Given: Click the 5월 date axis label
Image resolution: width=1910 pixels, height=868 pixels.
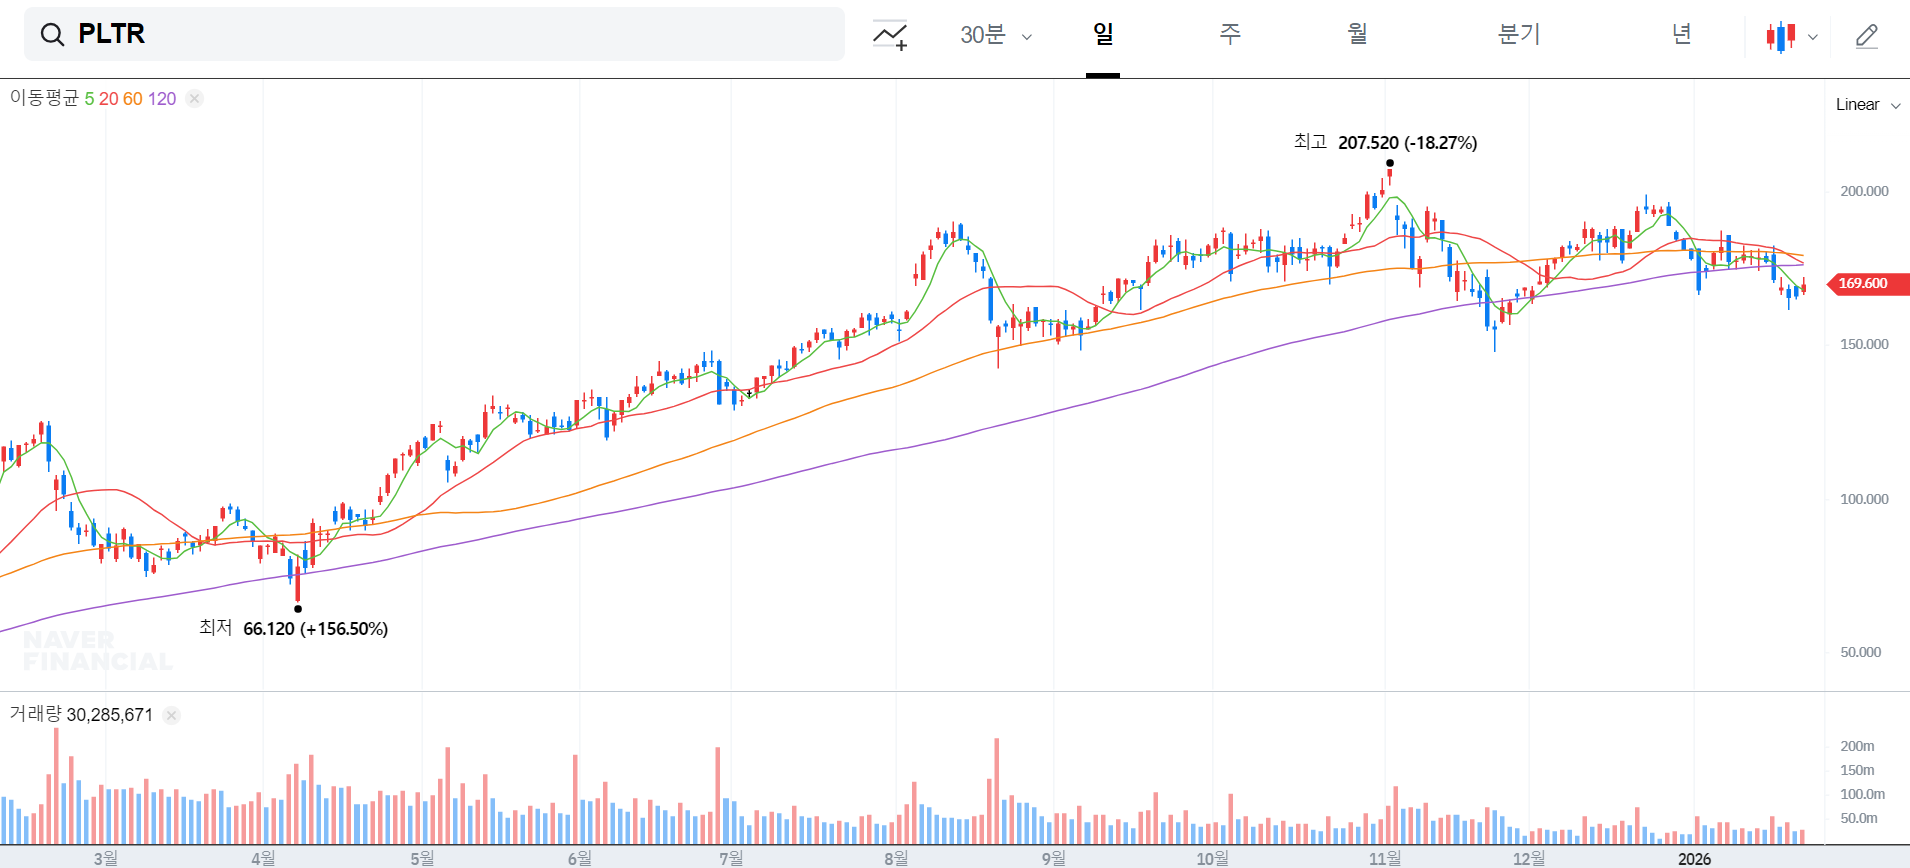Looking at the screenshot, I should (x=422, y=858).
